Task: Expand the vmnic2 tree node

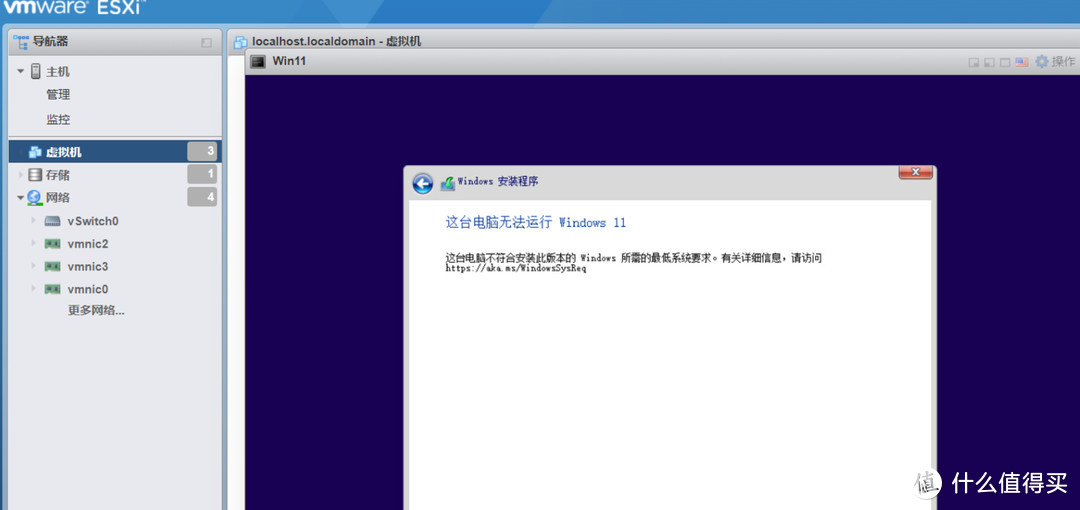Action: 33,243
